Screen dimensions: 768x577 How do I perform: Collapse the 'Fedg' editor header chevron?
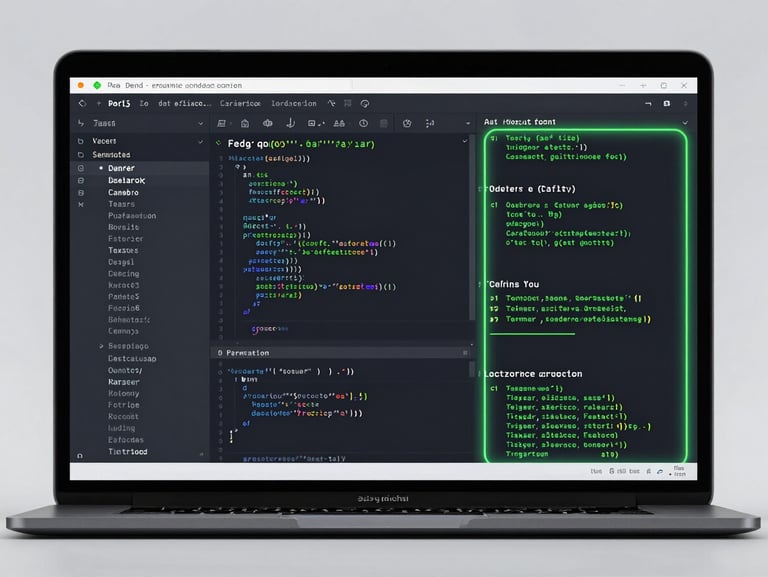point(464,141)
